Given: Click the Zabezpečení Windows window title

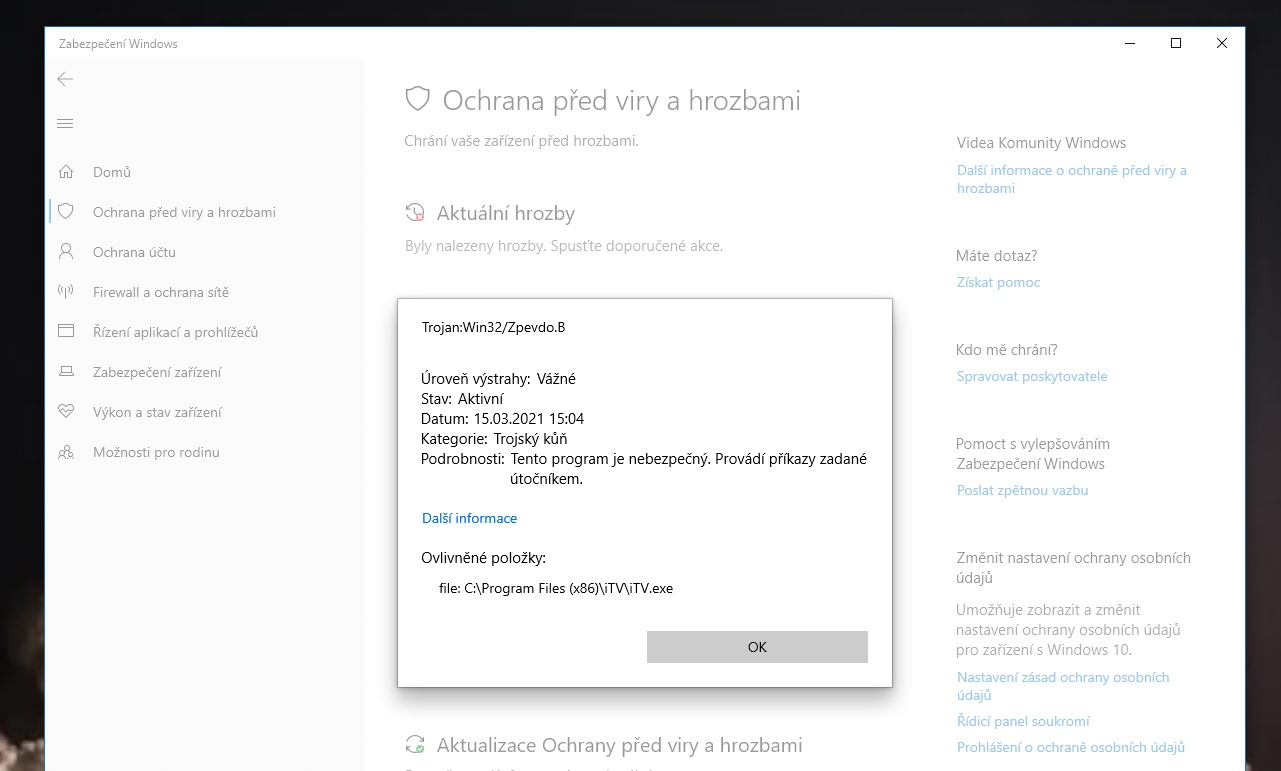Looking at the screenshot, I should (x=118, y=44).
